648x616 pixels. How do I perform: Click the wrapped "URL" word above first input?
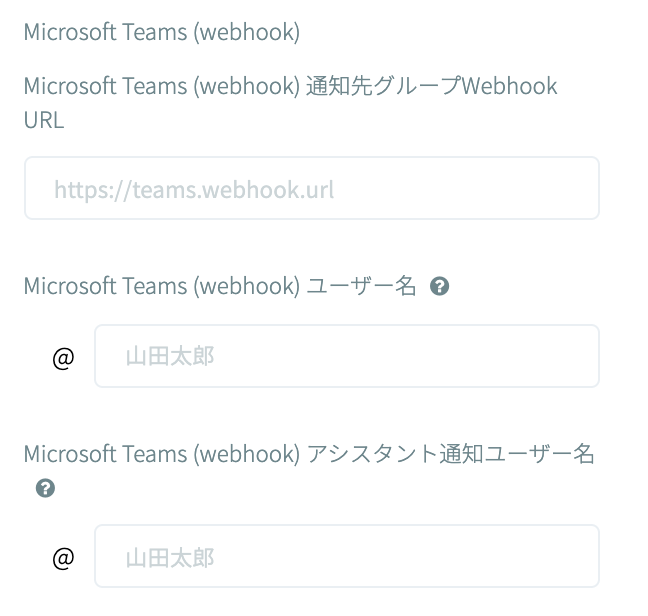click(44, 120)
